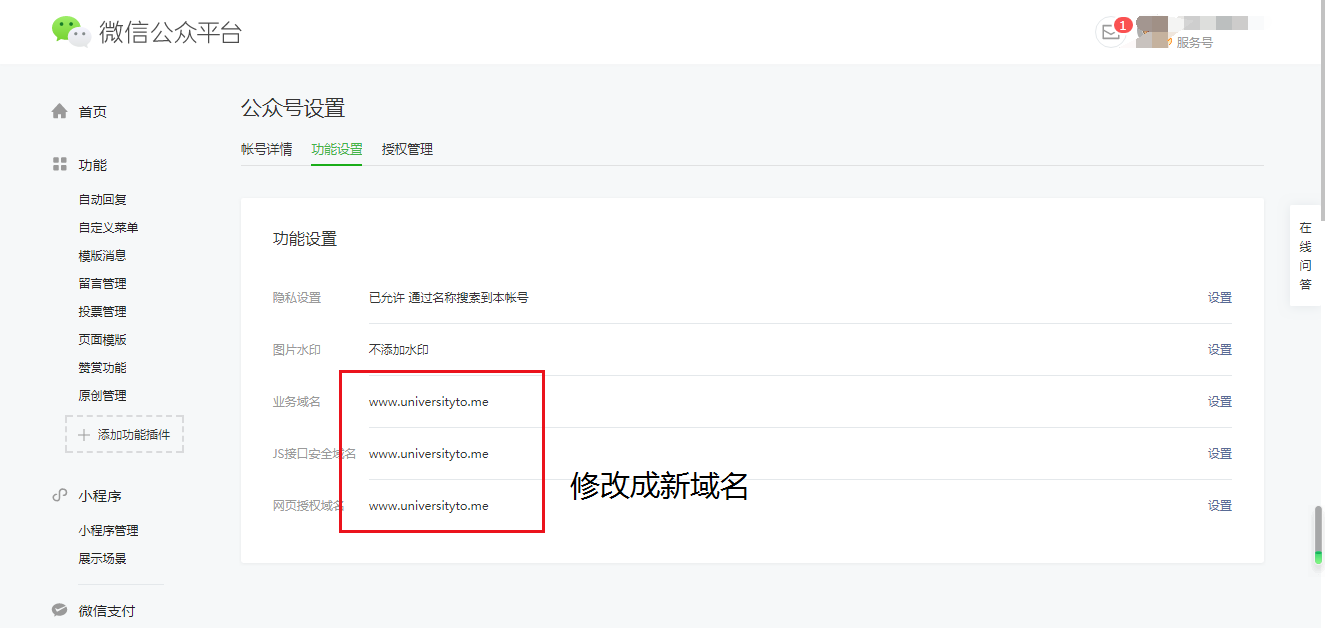Open 模板消息 in sidebar
1325x628 pixels.
coord(103,256)
